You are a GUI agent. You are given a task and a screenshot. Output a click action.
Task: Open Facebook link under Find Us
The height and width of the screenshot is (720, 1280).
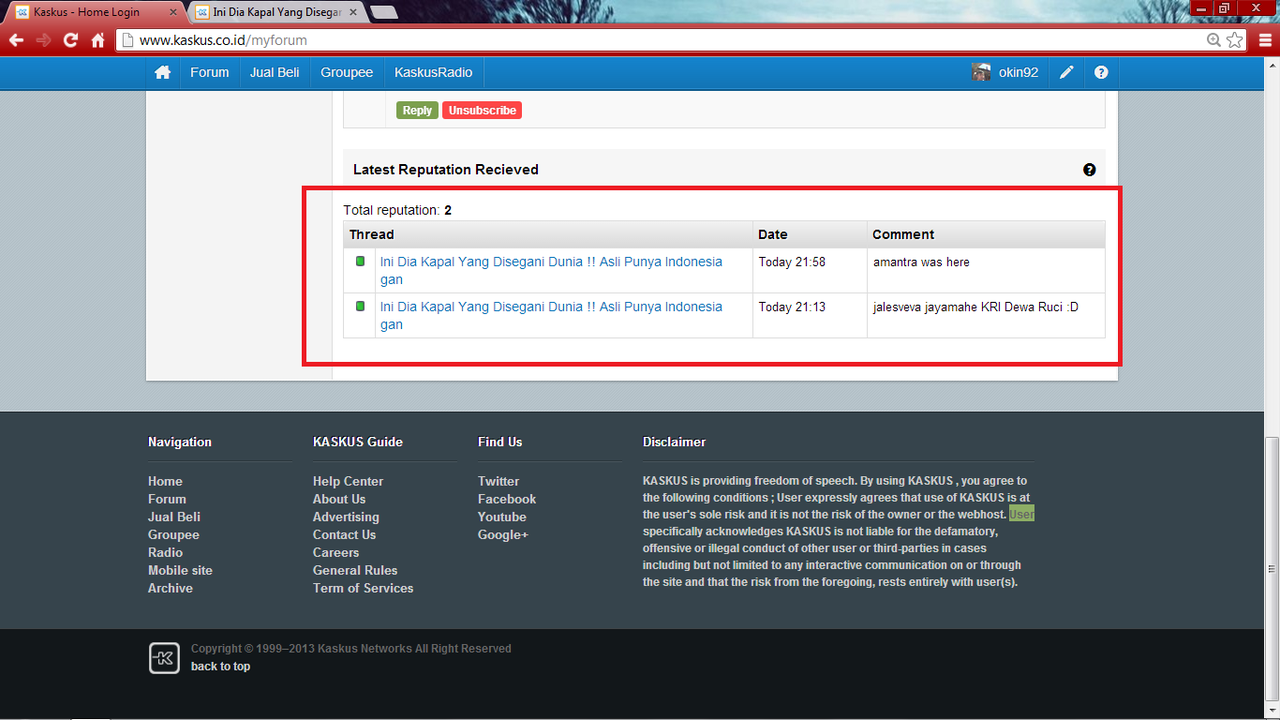(507, 499)
